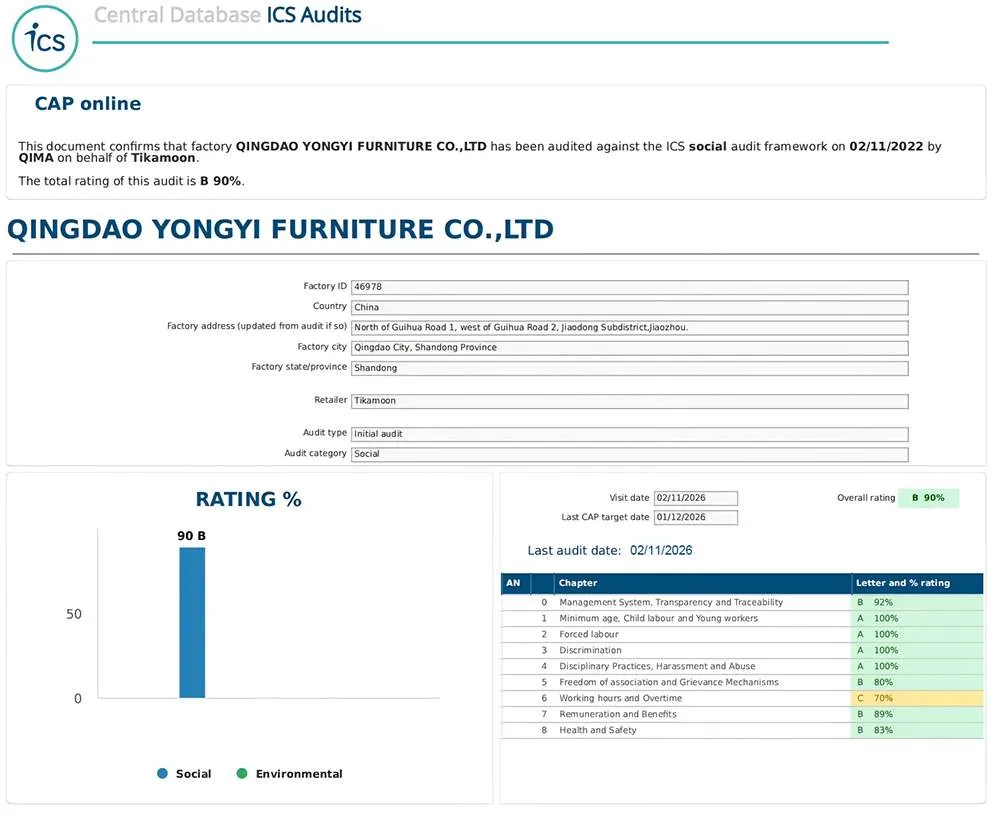
Task: Click the QINGDAO YONGYI FURNITURE CO.,LTD heading
Action: coord(283,231)
